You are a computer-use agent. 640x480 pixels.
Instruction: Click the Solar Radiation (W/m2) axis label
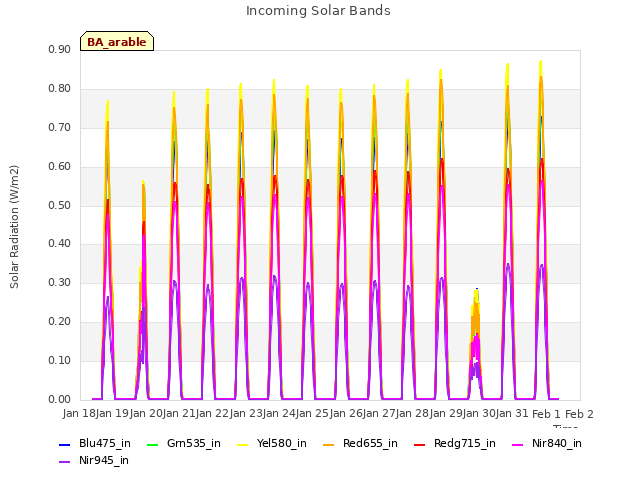14,227
